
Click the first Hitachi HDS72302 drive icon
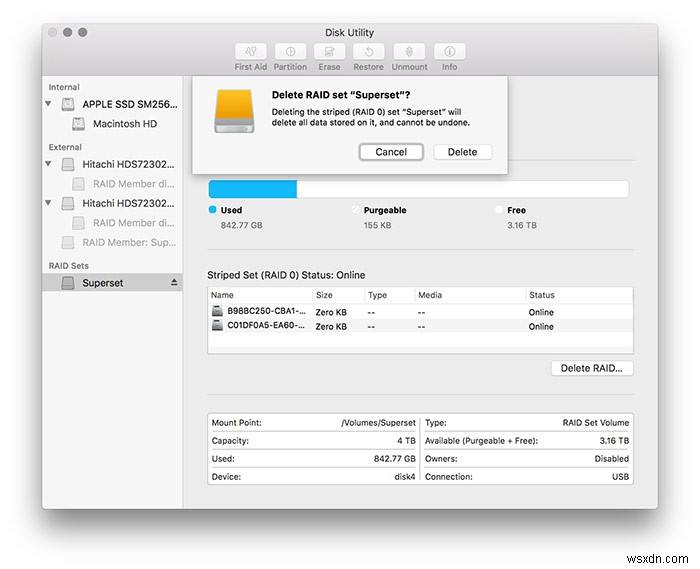[x=68, y=164]
